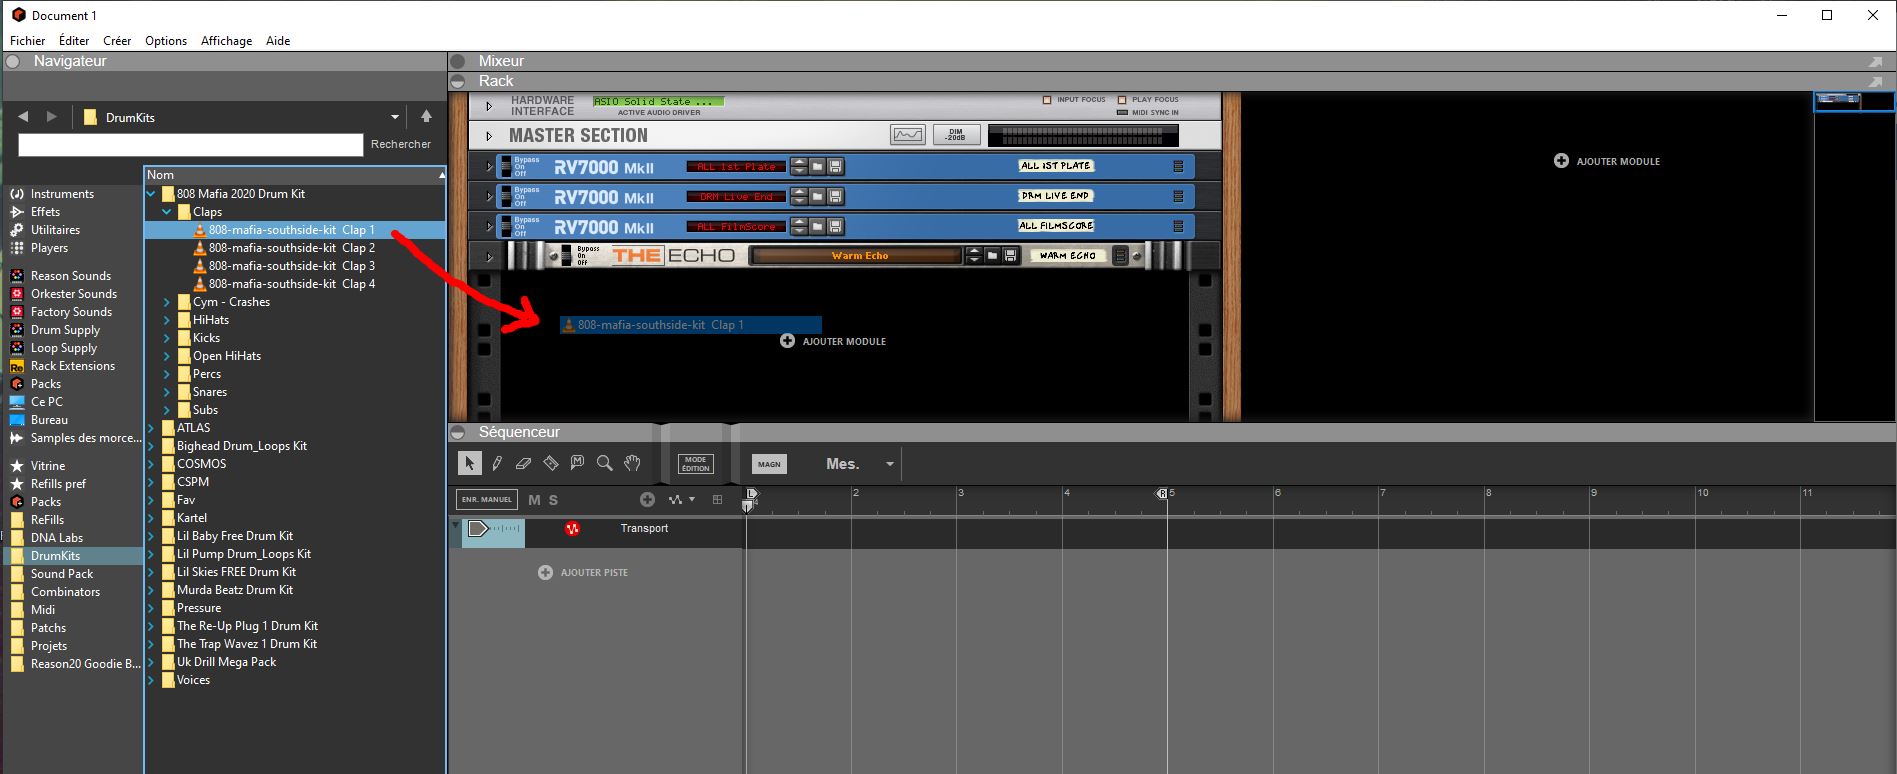The height and width of the screenshot is (774, 1897).
Task: Go back in the Navigateur browser
Action: click(23, 117)
